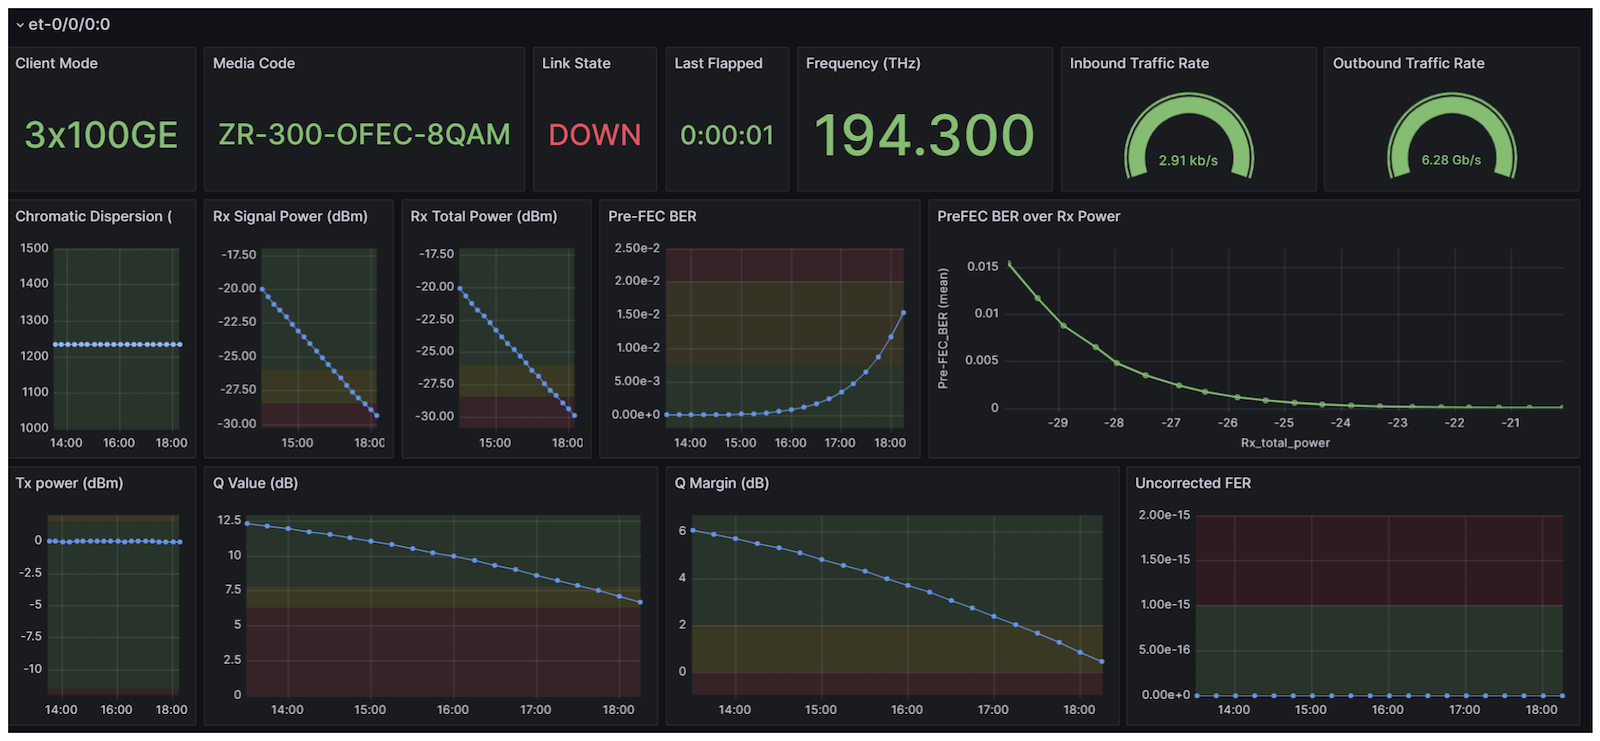Click the Pre-FEC BER panel title

click(652, 216)
